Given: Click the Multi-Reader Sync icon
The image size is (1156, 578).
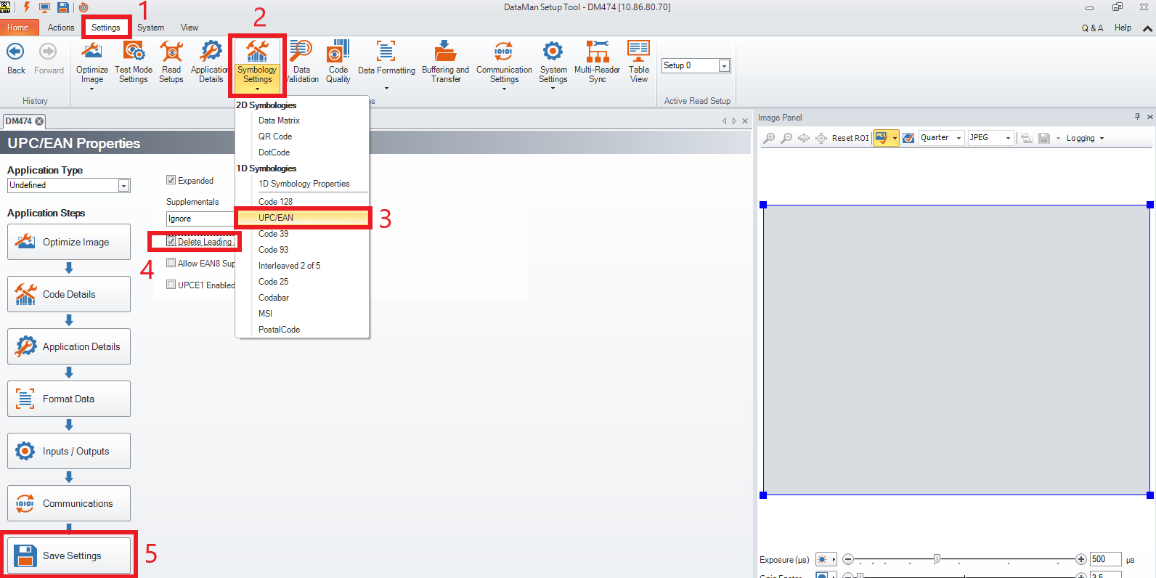Looking at the screenshot, I should tap(597, 62).
